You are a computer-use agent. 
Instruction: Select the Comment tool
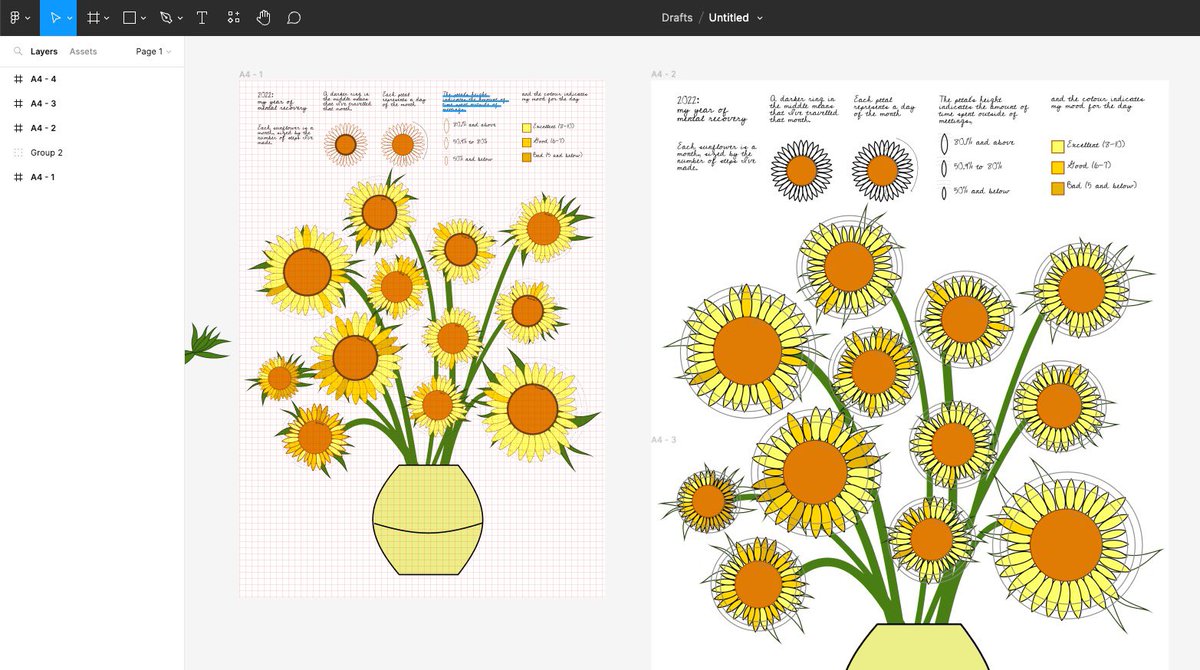(294, 18)
